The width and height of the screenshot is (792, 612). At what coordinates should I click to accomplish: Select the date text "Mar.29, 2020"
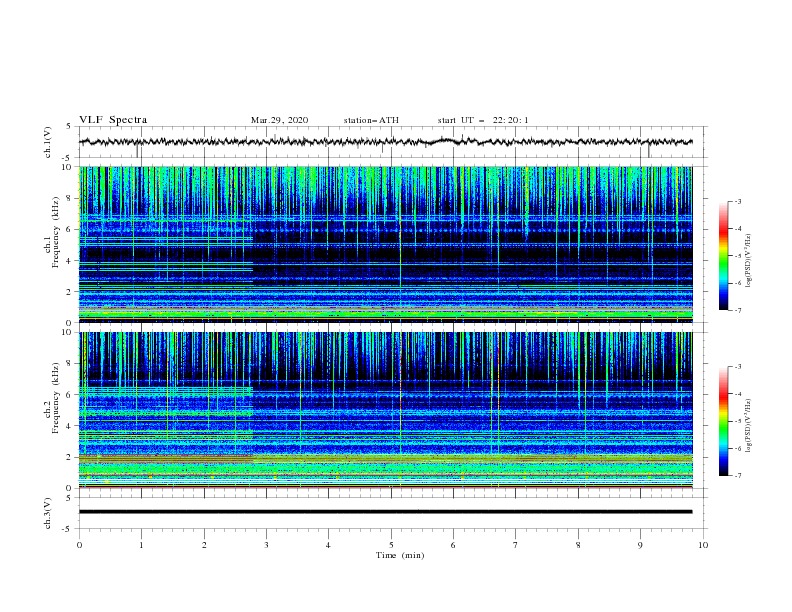pos(279,120)
